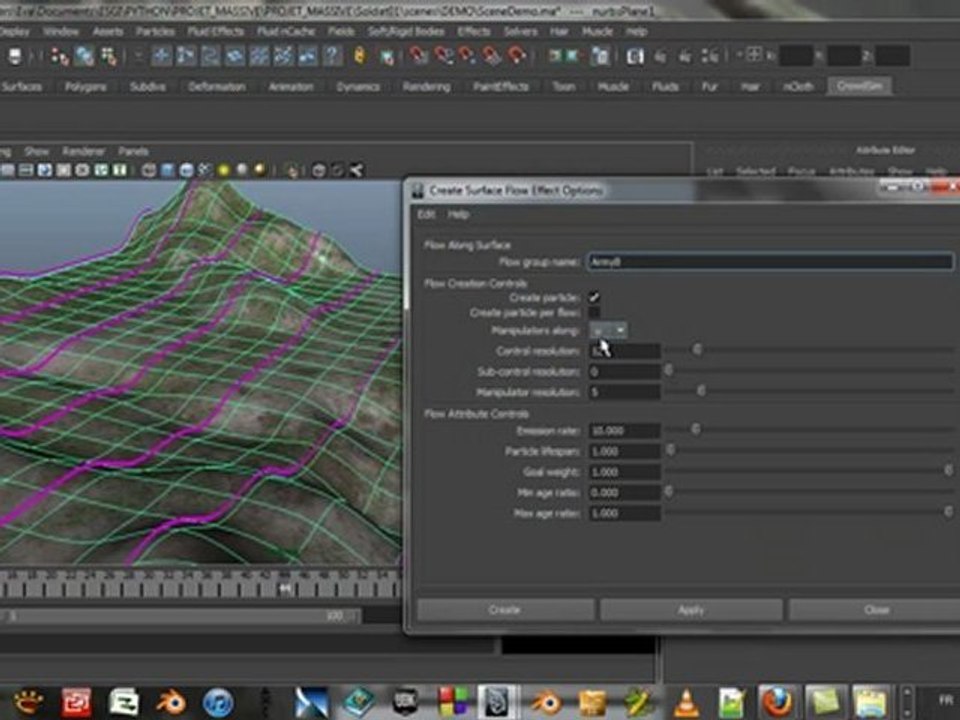Click the padlock lock-selection icon
960x720 pixels.
click(360, 56)
